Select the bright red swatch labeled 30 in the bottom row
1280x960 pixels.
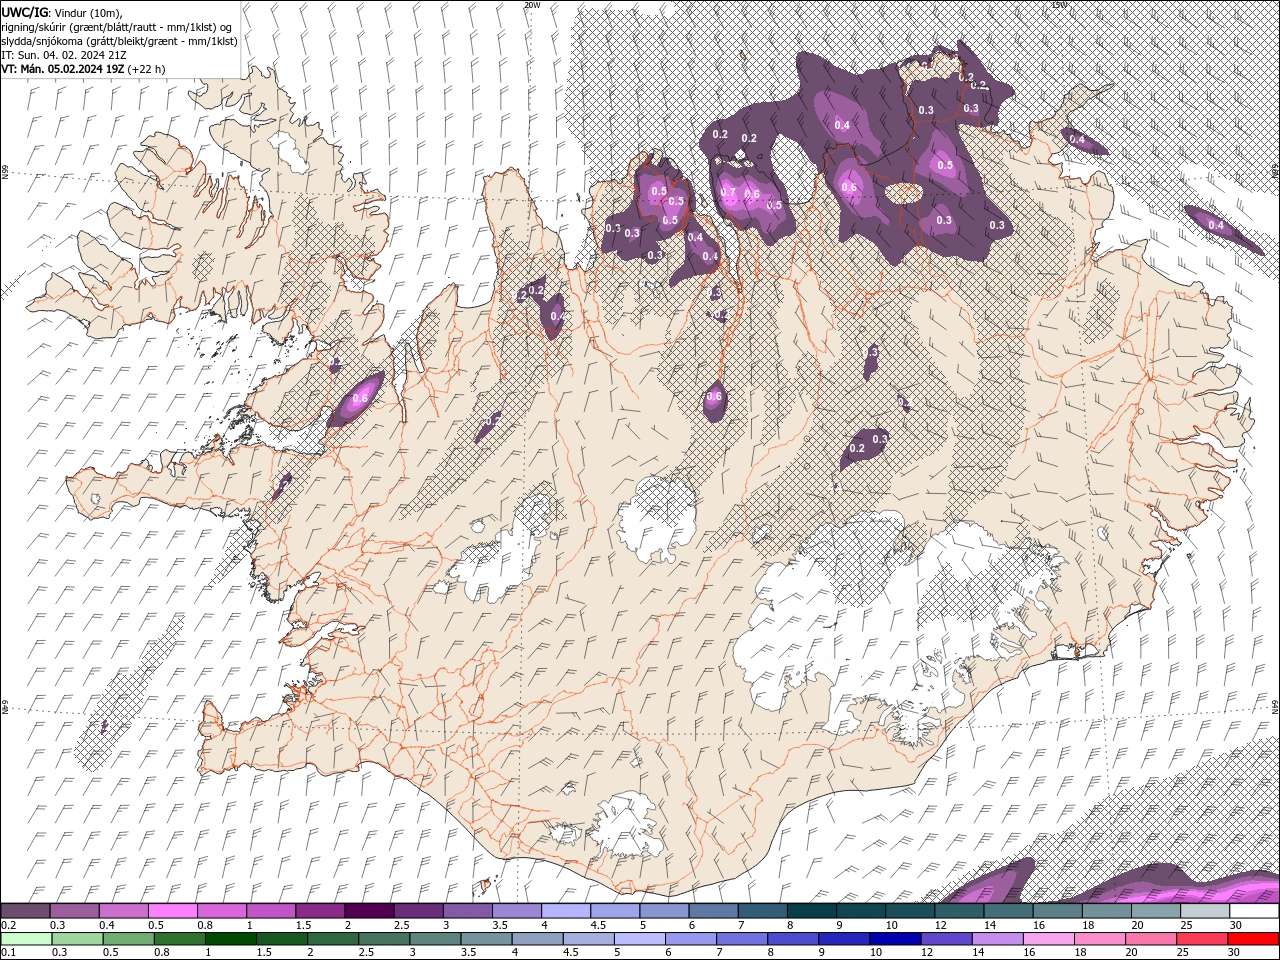point(1253,938)
